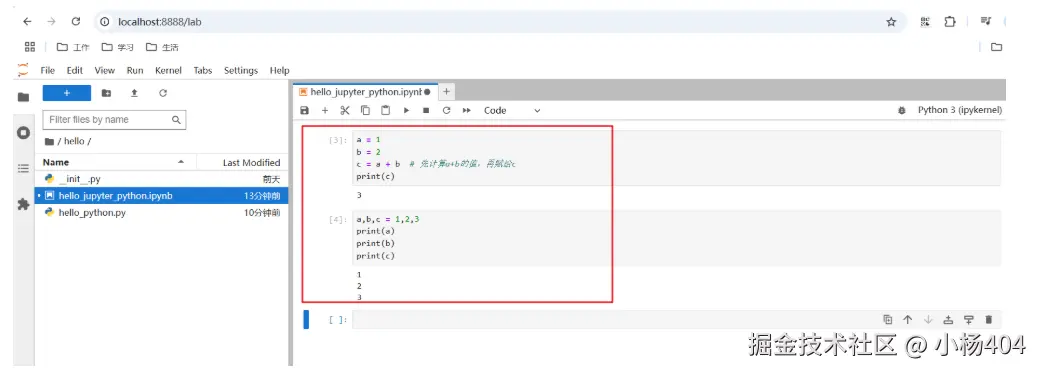Duplicate the active cell

tap(888, 320)
